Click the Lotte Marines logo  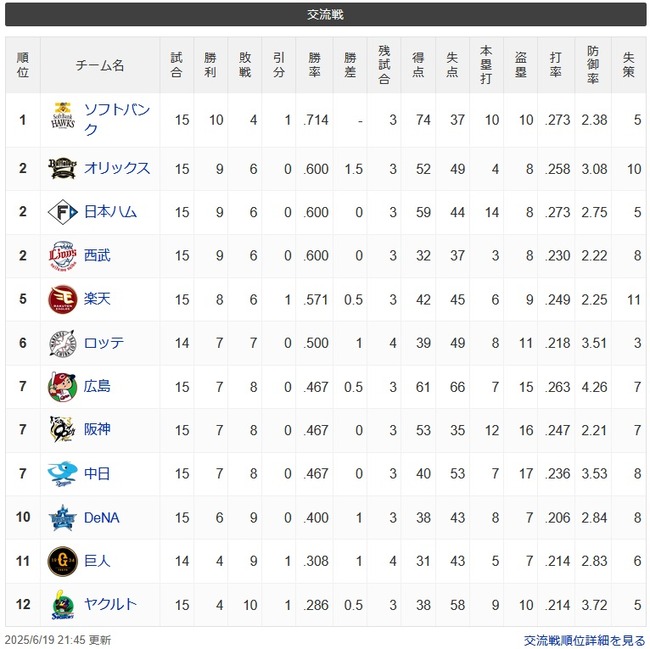pyautogui.click(x=63, y=343)
